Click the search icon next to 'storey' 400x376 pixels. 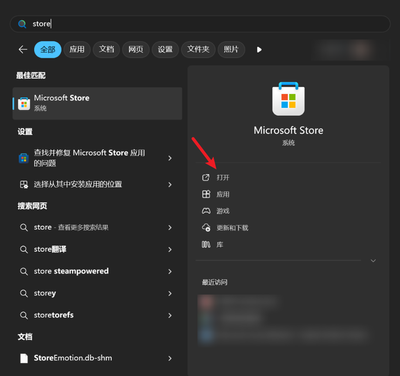click(24, 293)
